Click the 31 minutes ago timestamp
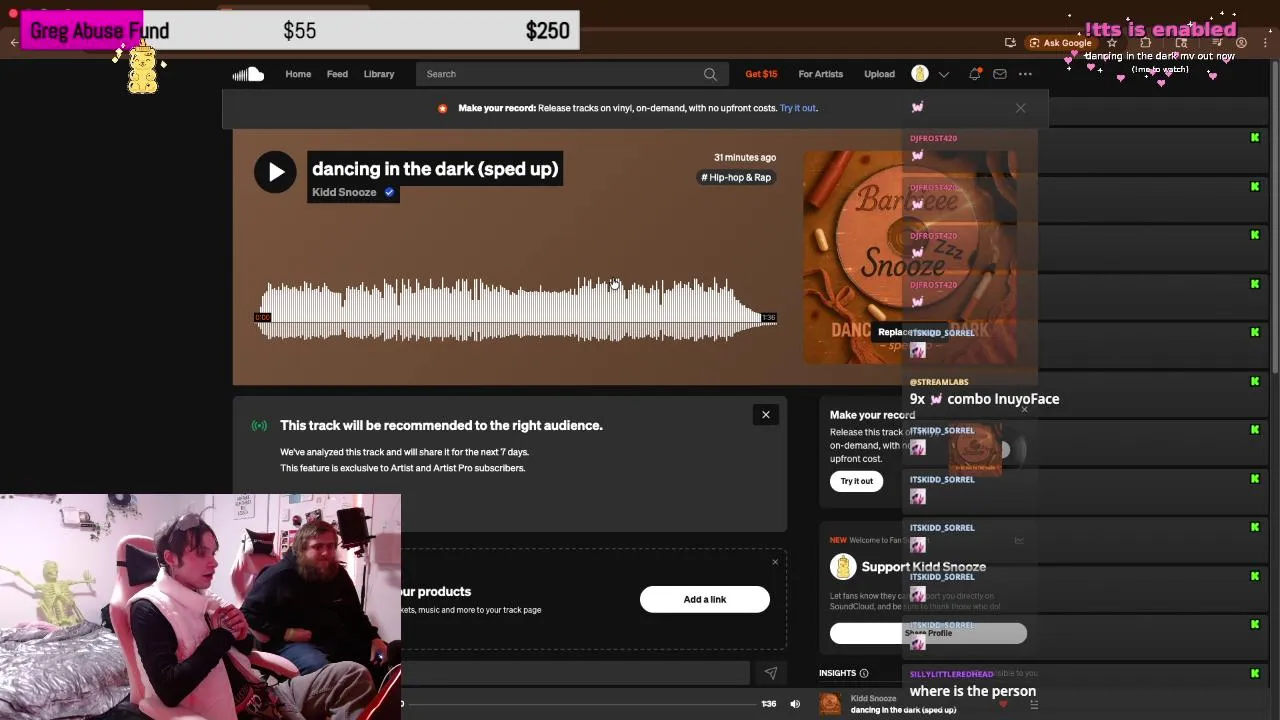 [745, 157]
